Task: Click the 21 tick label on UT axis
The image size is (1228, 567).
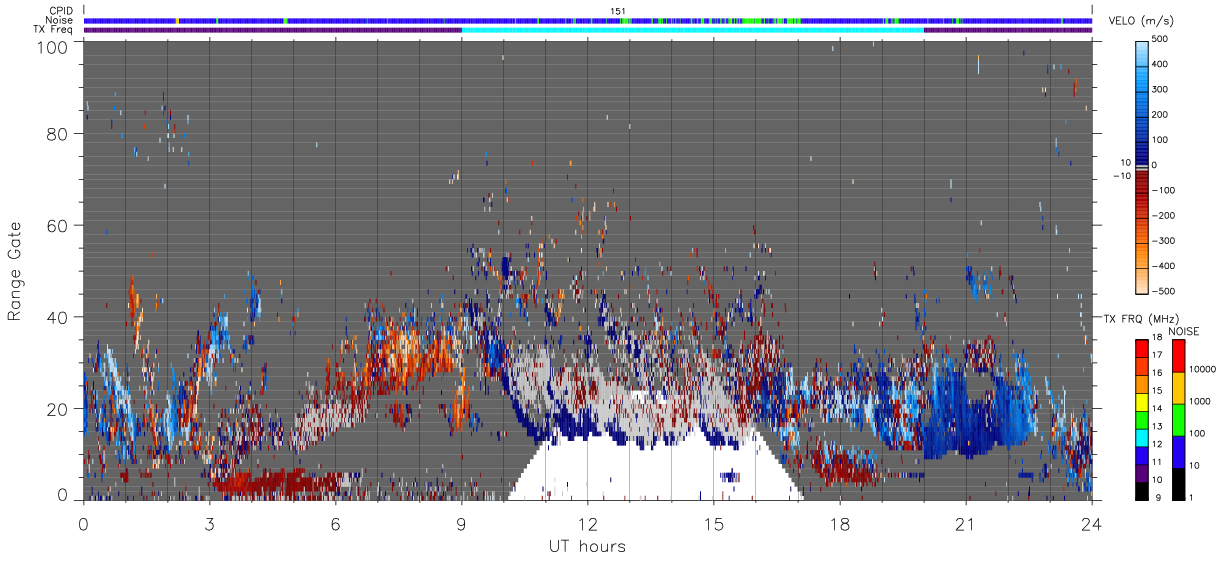Action: pyautogui.click(x=965, y=524)
